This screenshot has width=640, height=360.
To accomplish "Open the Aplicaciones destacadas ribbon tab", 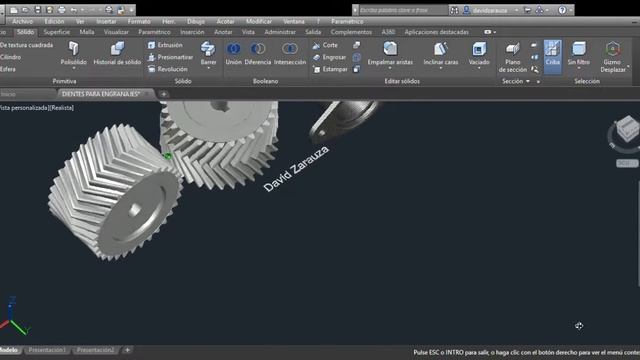I will click(x=436, y=32).
